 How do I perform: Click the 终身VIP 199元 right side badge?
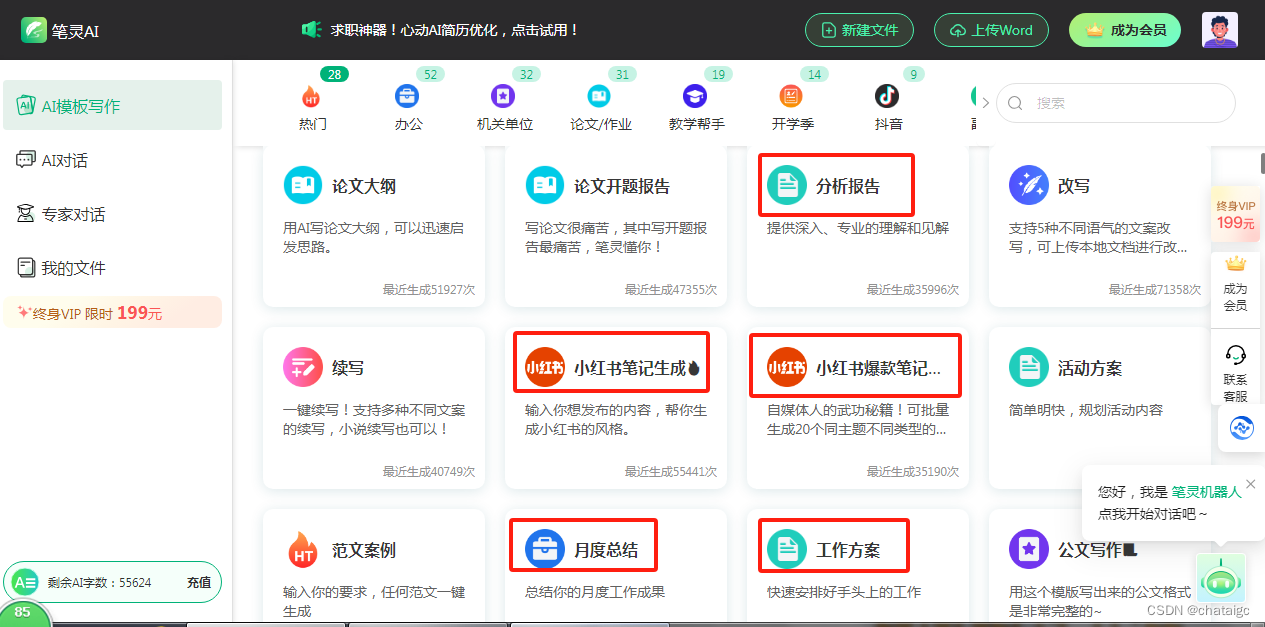(x=1235, y=214)
